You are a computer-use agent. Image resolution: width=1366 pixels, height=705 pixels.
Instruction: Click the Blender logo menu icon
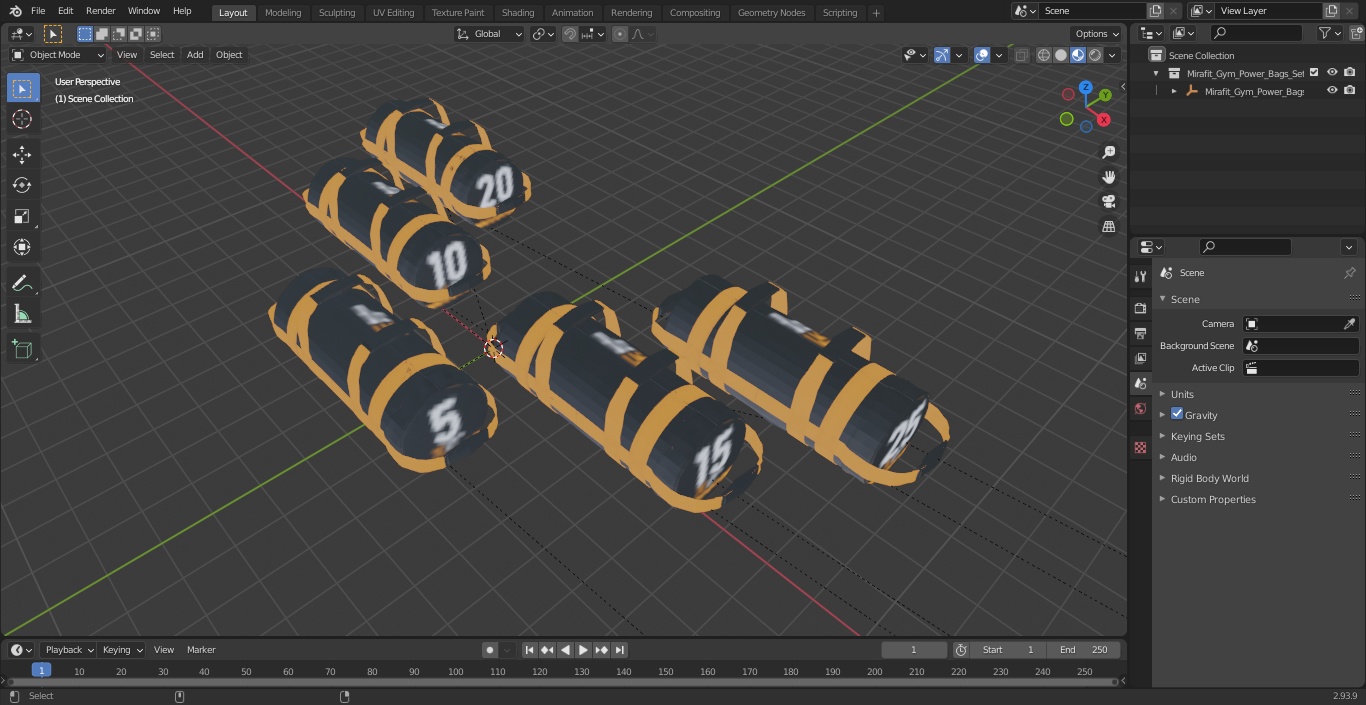pyautogui.click(x=15, y=11)
